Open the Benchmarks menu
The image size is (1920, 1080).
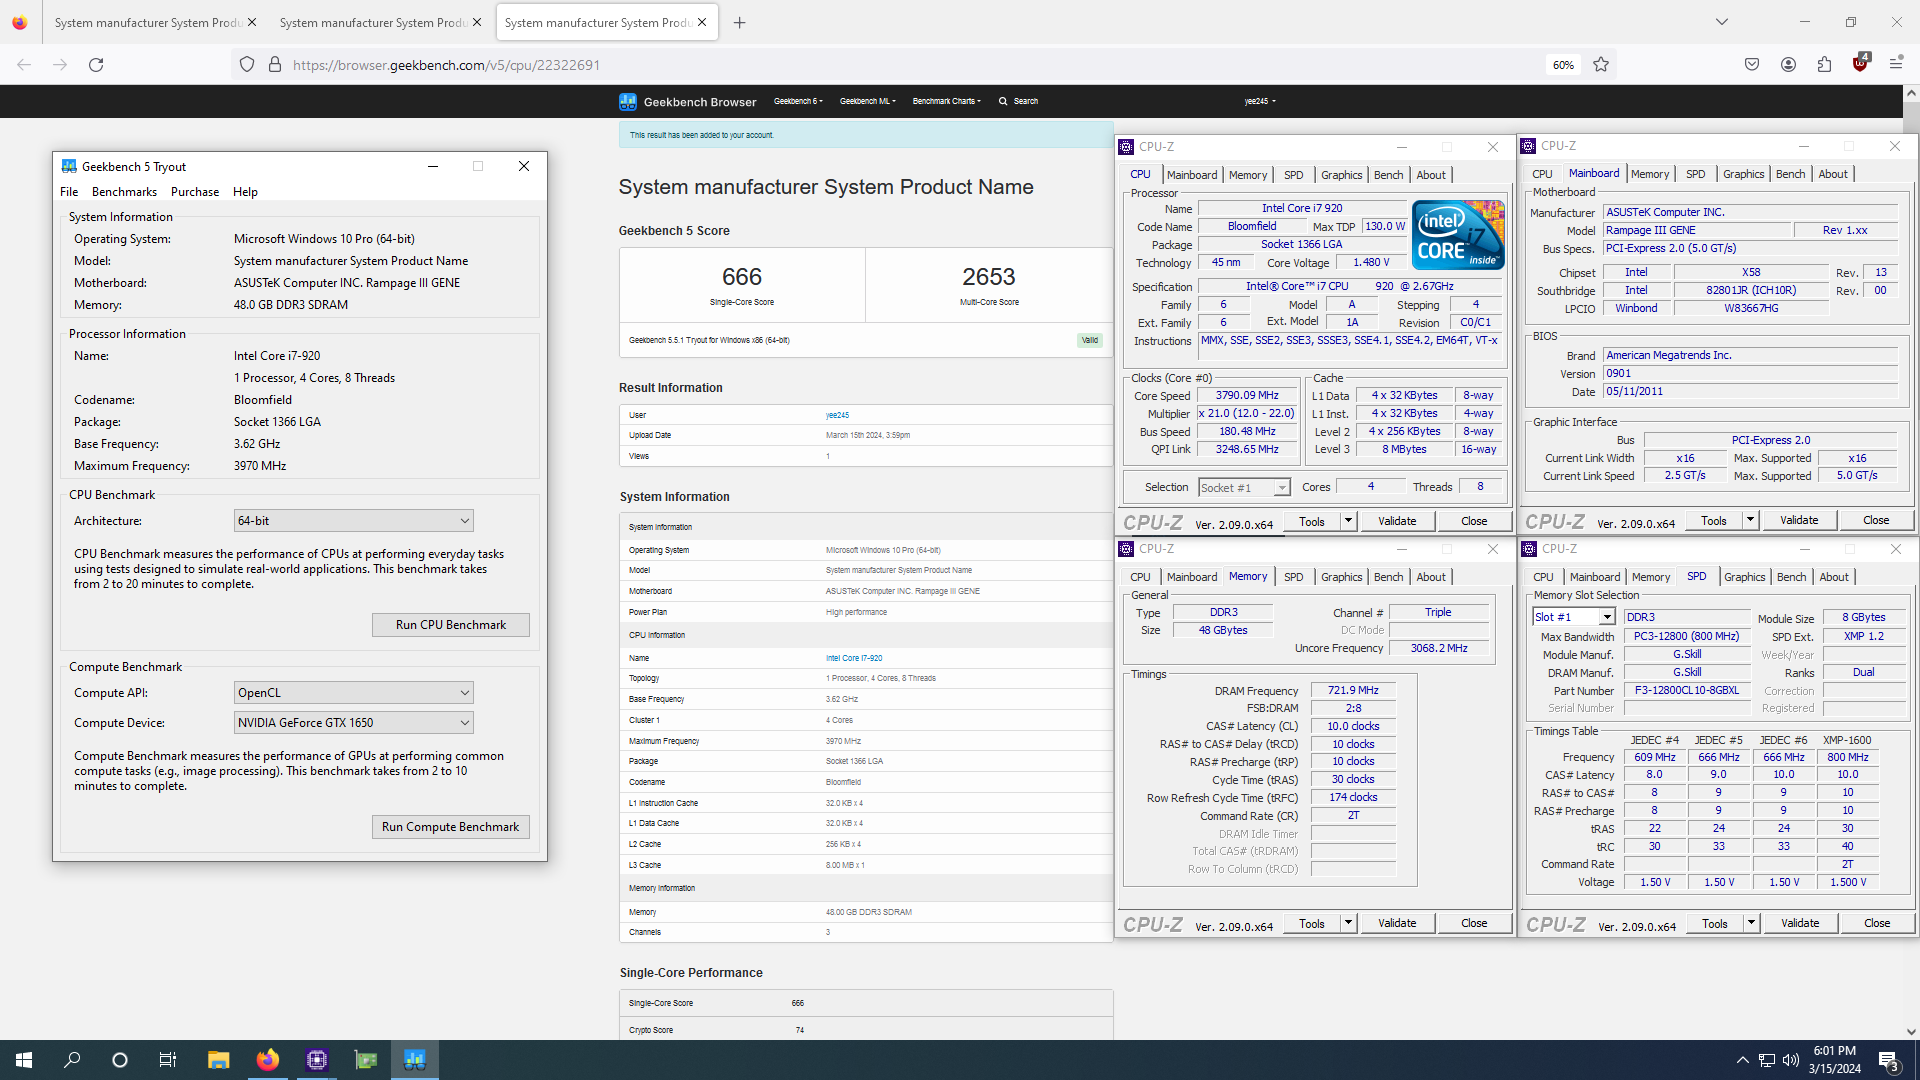[124, 192]
